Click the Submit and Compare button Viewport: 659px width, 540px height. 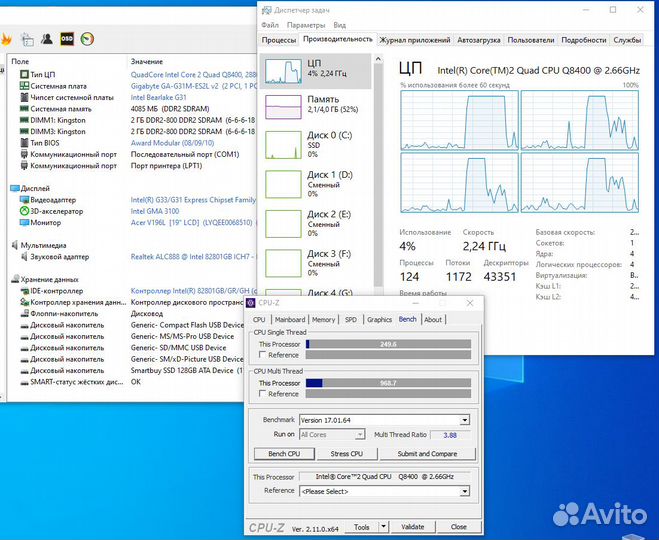click(x=427, y=454)
